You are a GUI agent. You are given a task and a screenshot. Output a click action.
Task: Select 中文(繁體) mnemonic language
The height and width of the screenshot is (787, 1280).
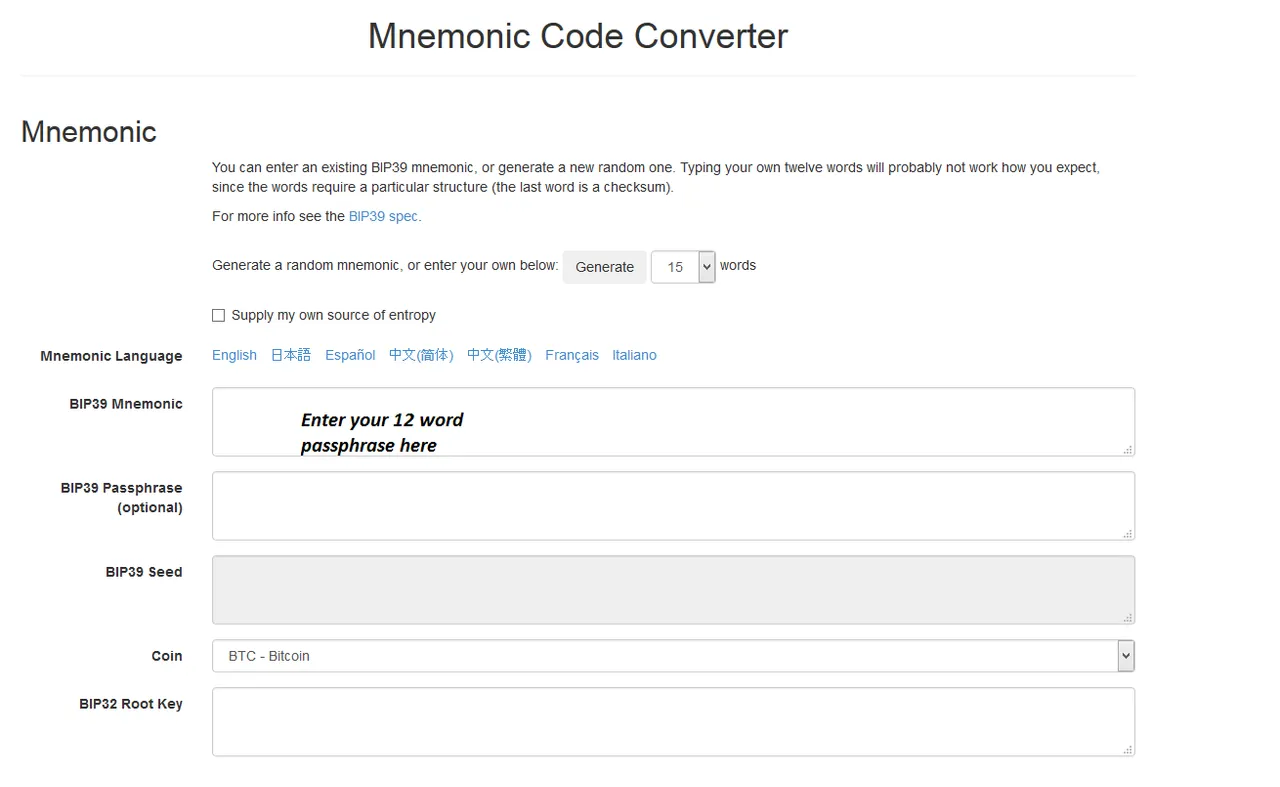[499, 355]
